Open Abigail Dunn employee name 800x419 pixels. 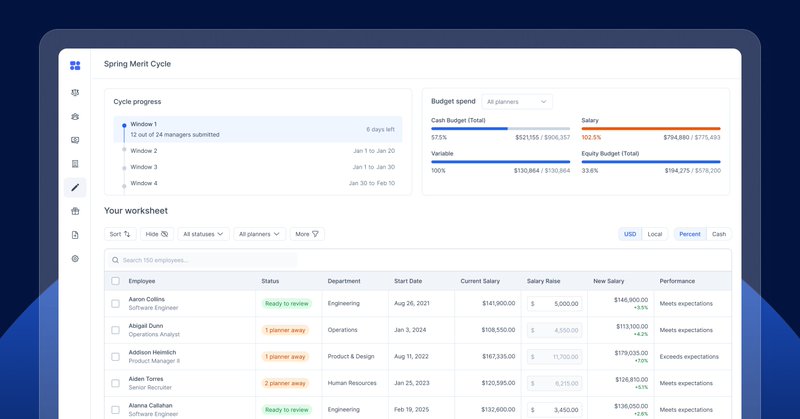pyautogui.click(x=145, y=326)
